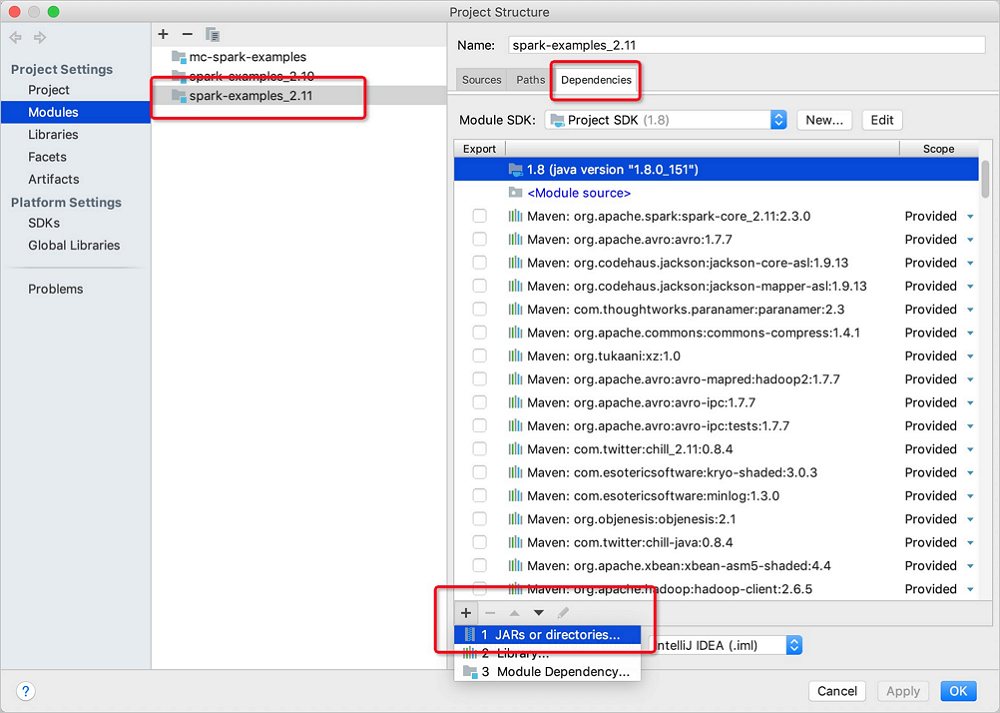Move dependency up arrow

[514, 613]
